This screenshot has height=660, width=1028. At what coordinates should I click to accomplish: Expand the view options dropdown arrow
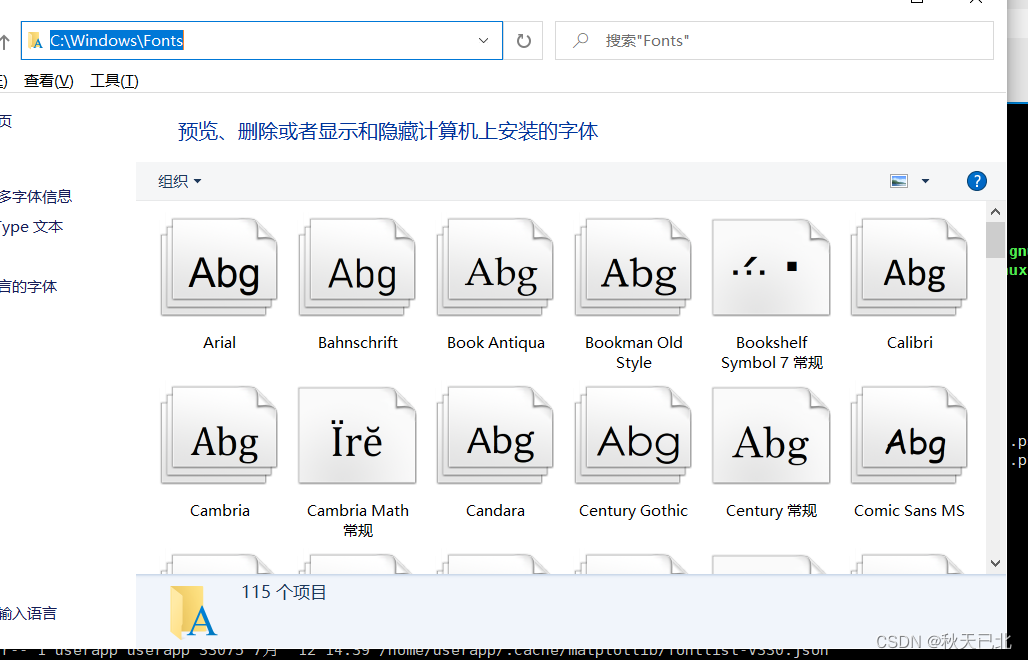[x=925, y=181]
